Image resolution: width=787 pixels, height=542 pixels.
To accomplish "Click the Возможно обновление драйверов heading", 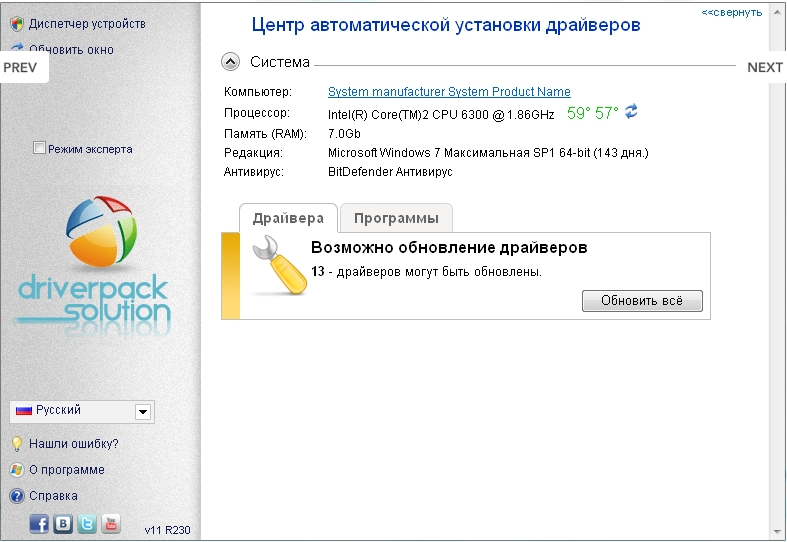I will click(449, 247).
